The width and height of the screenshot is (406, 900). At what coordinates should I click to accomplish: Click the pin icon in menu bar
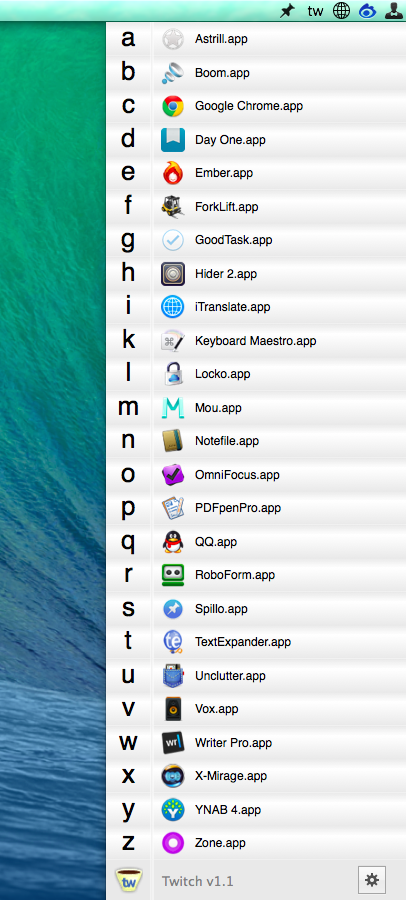pos(287,11)
